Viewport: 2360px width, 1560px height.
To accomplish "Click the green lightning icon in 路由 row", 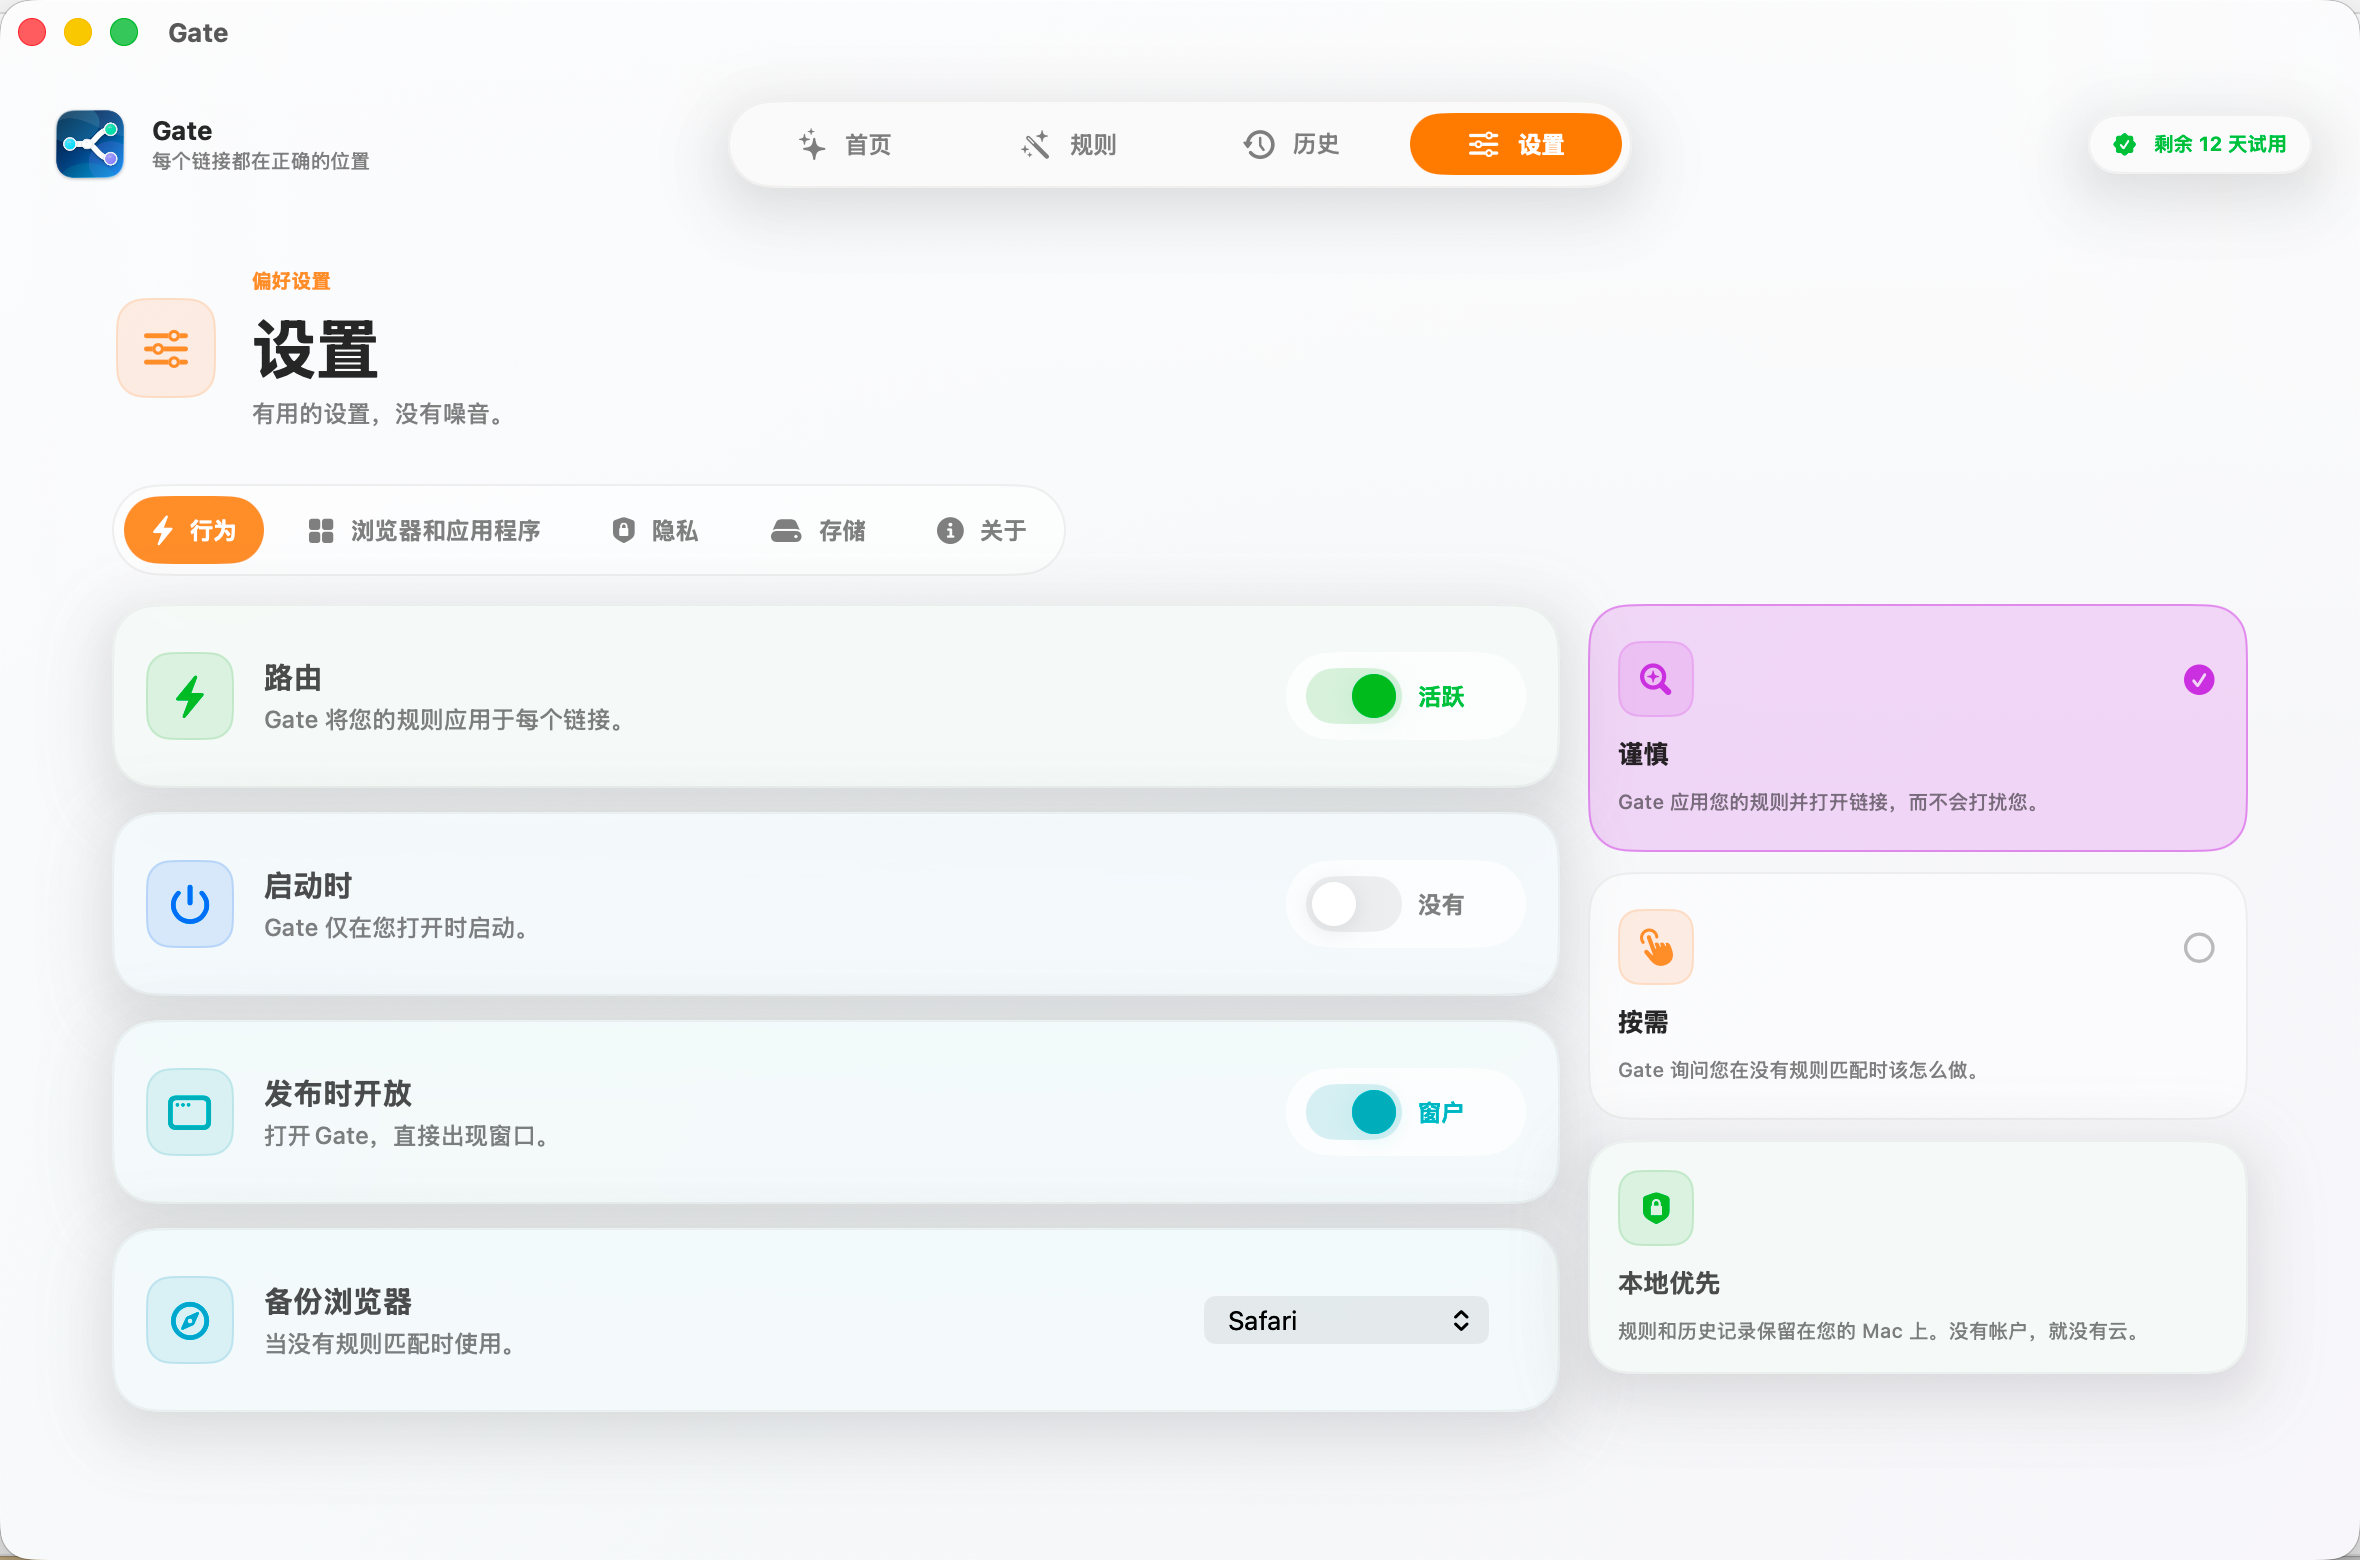I will point(190,696).
